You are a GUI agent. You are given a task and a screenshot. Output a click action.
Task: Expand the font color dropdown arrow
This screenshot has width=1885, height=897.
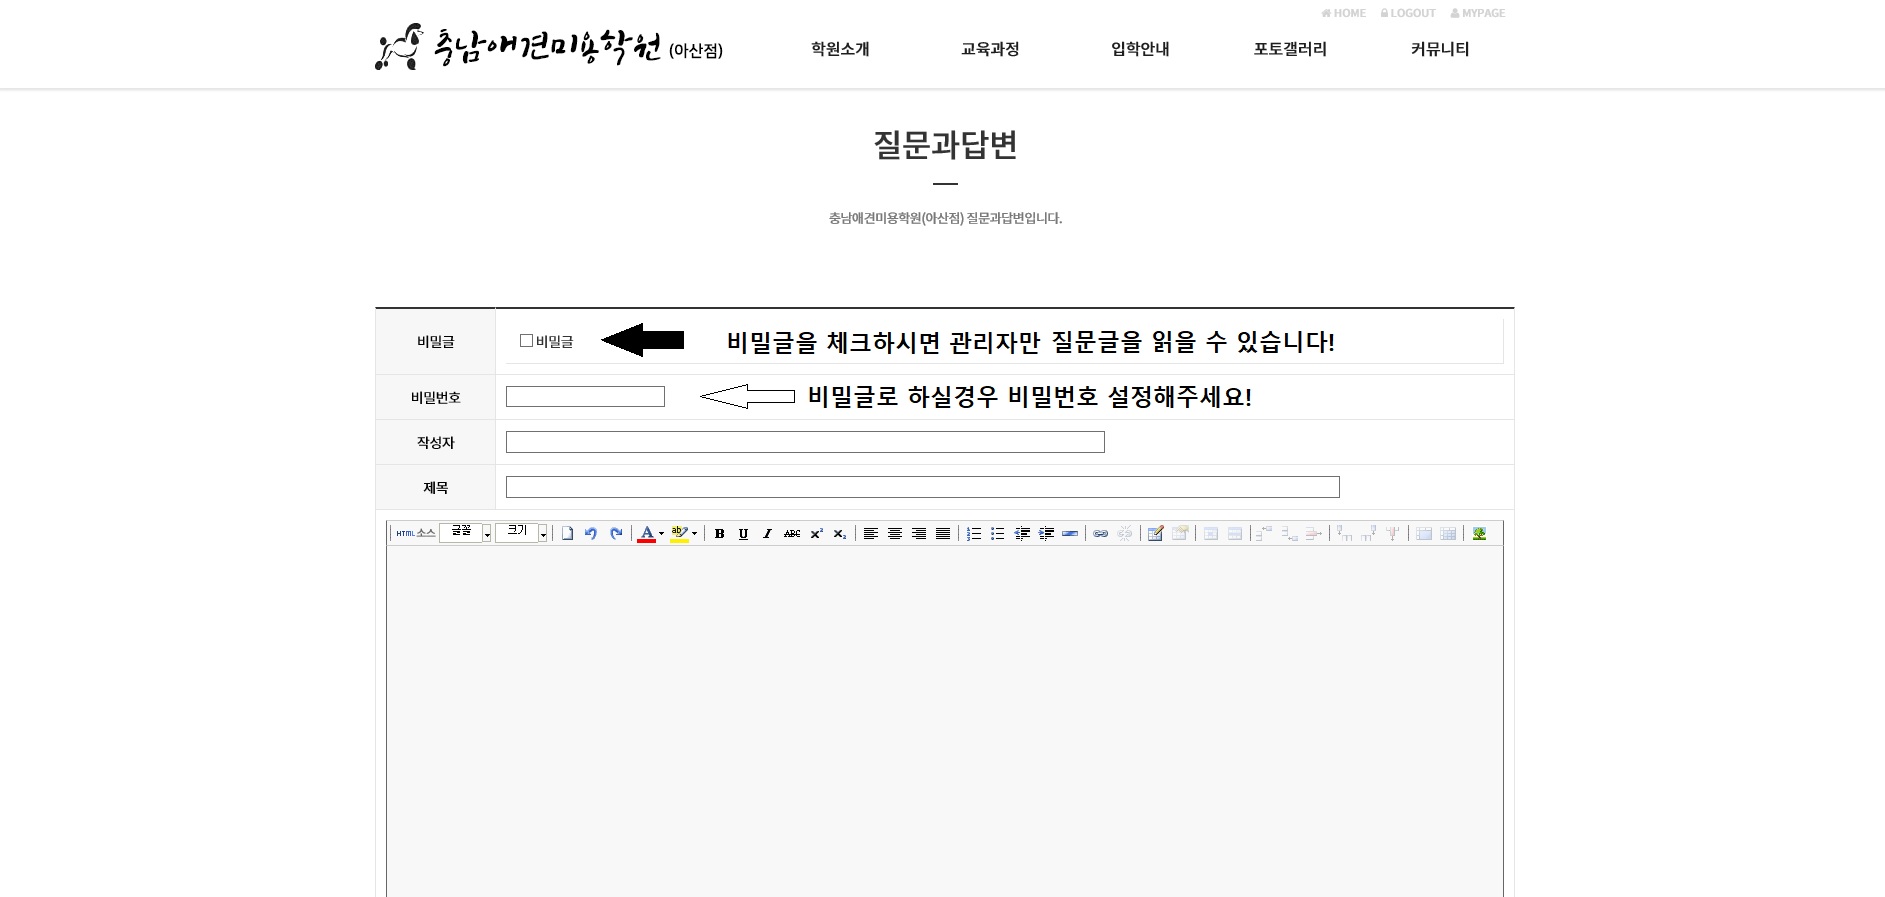(661, 534)
